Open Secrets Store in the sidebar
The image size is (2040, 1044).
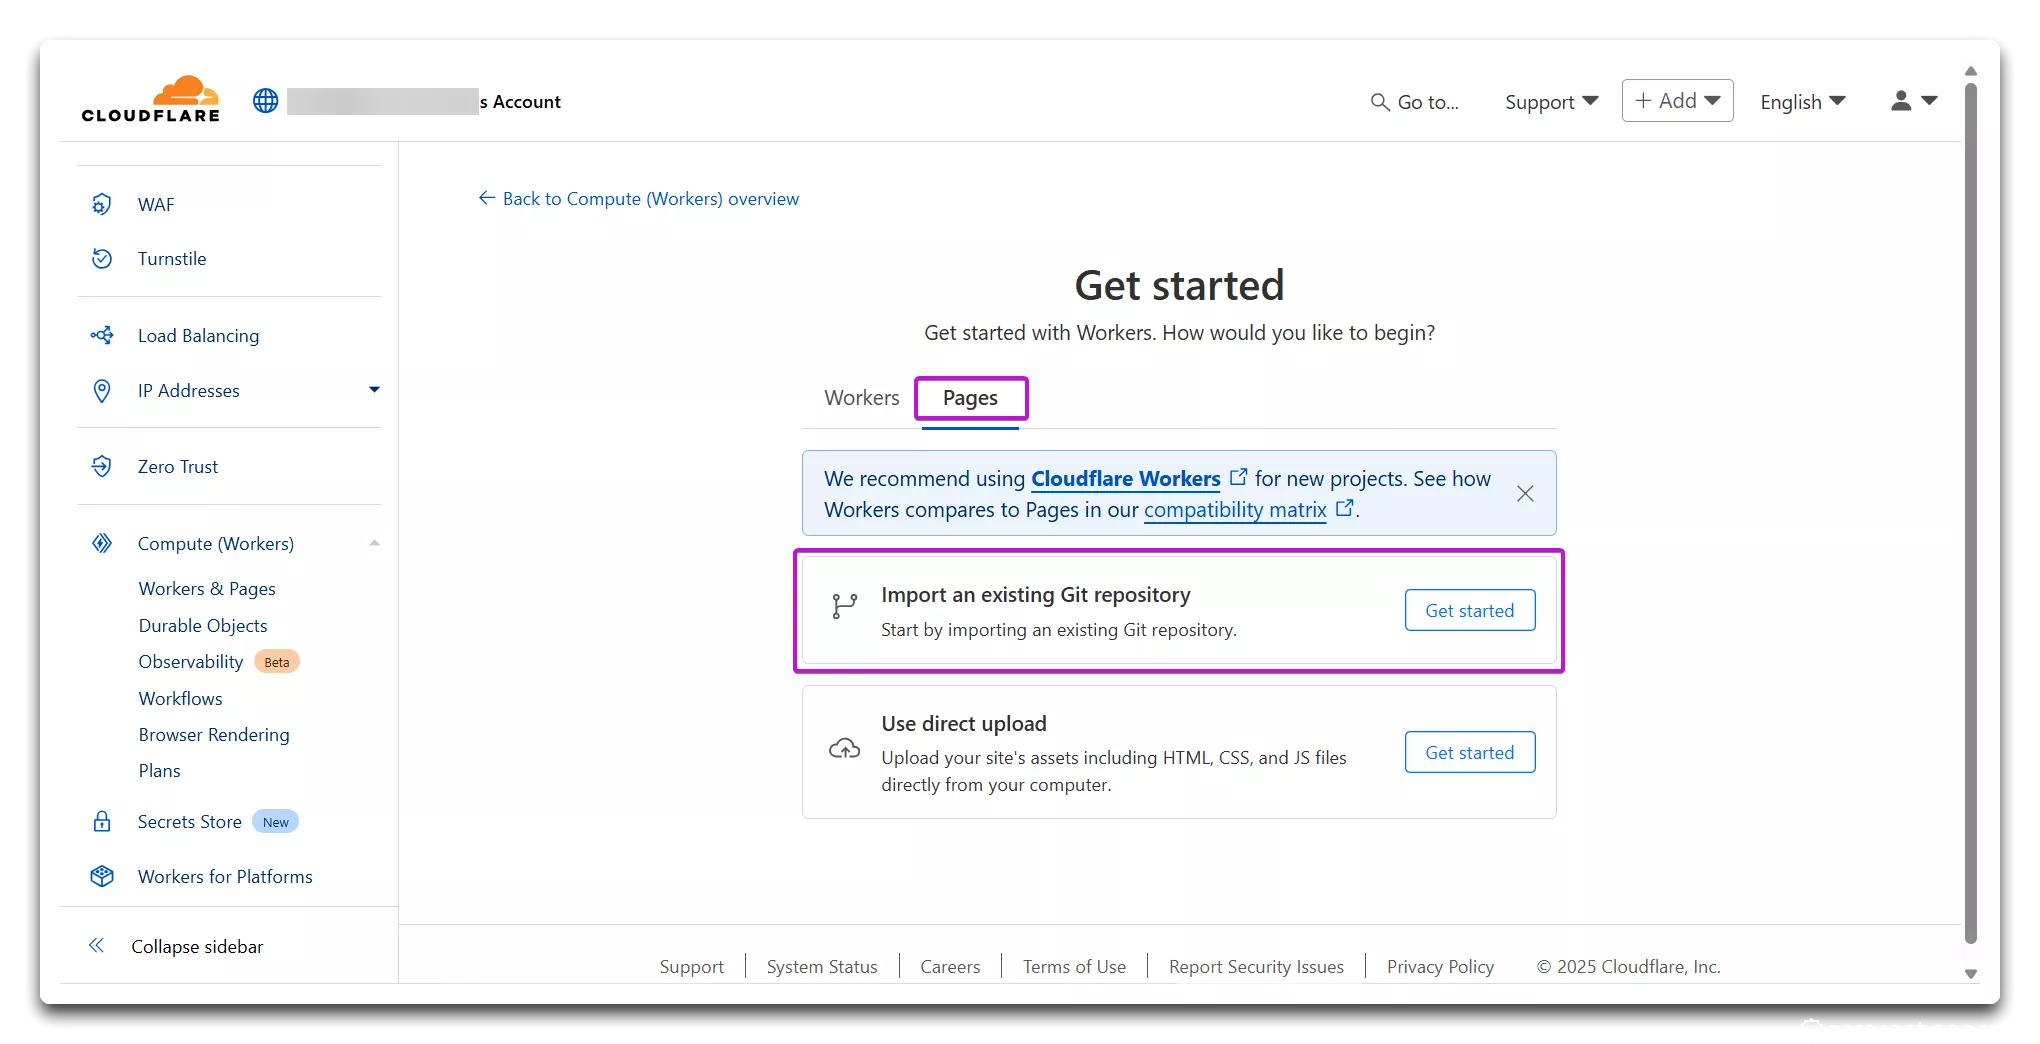[190, 821]
